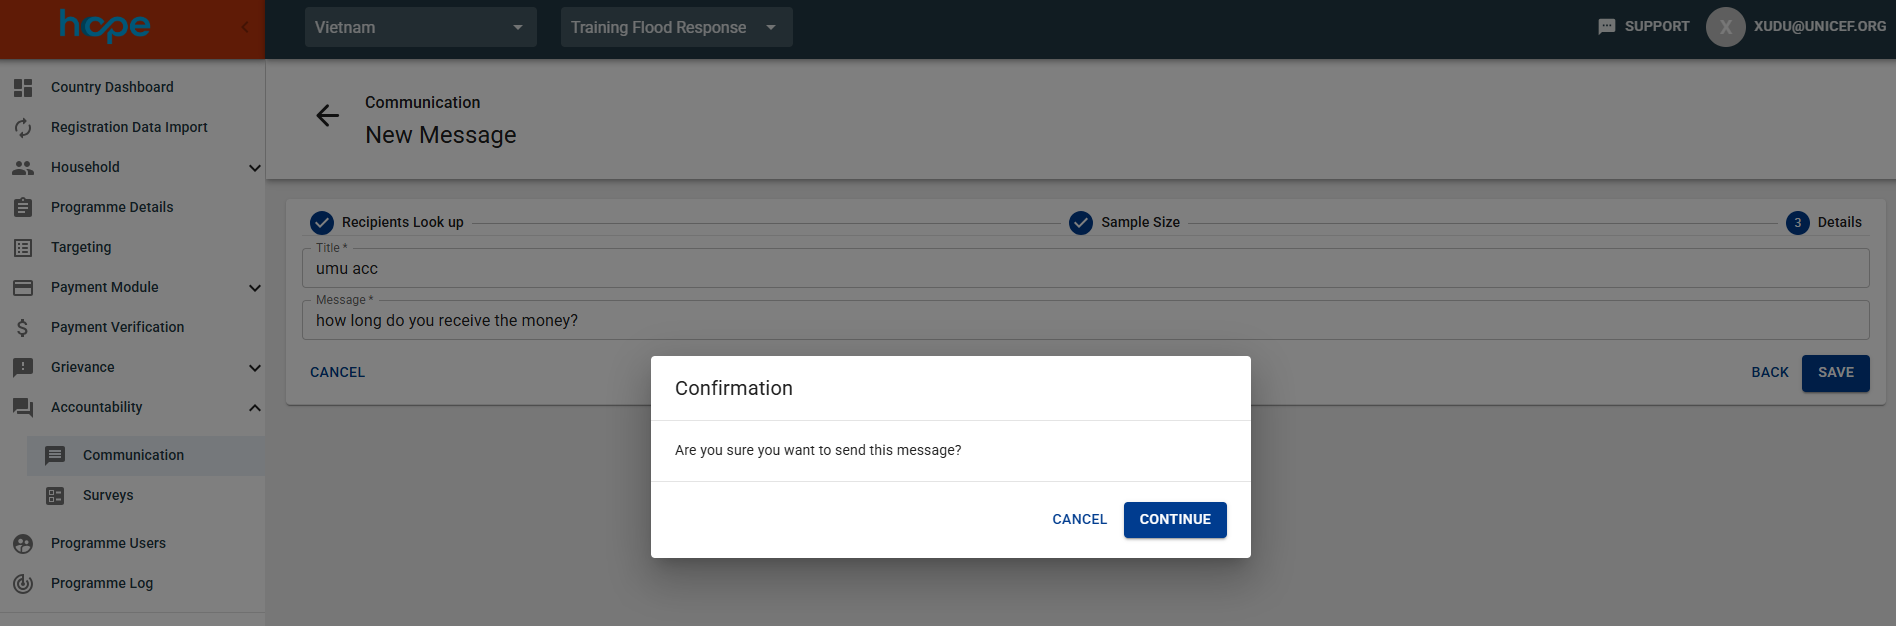Click the Surveys icon in sidebar
The width and height of the screenshot is (1896, 626).
(x=55, y=496)
